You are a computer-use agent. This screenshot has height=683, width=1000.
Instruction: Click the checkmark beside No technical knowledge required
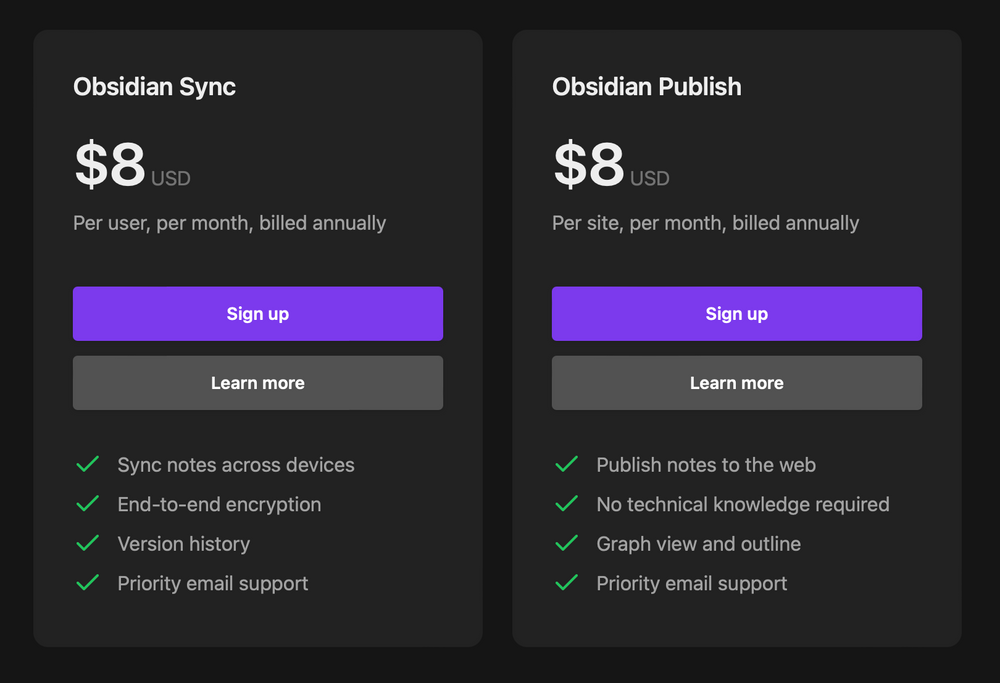566,504
